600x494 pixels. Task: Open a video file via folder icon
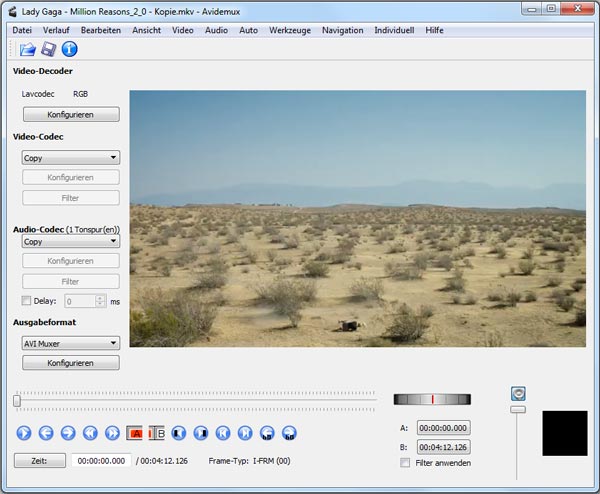pos(27,49)
